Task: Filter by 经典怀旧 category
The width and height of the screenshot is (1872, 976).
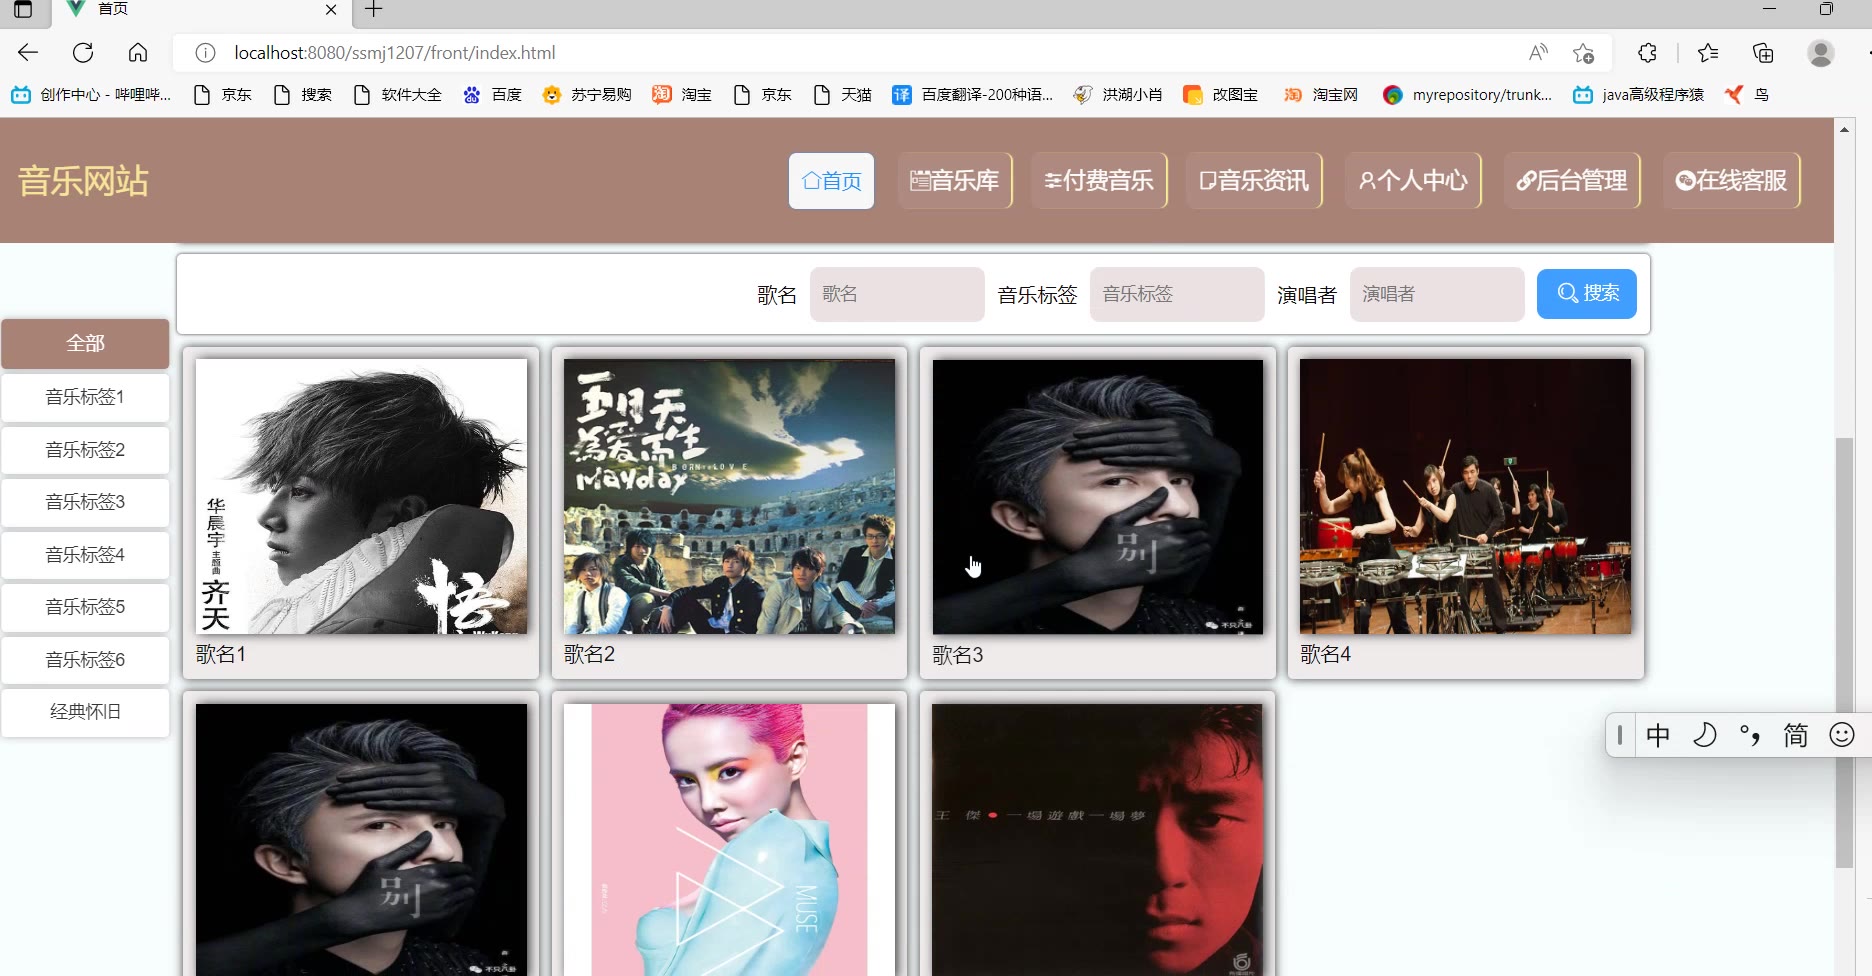Action: 85,712
